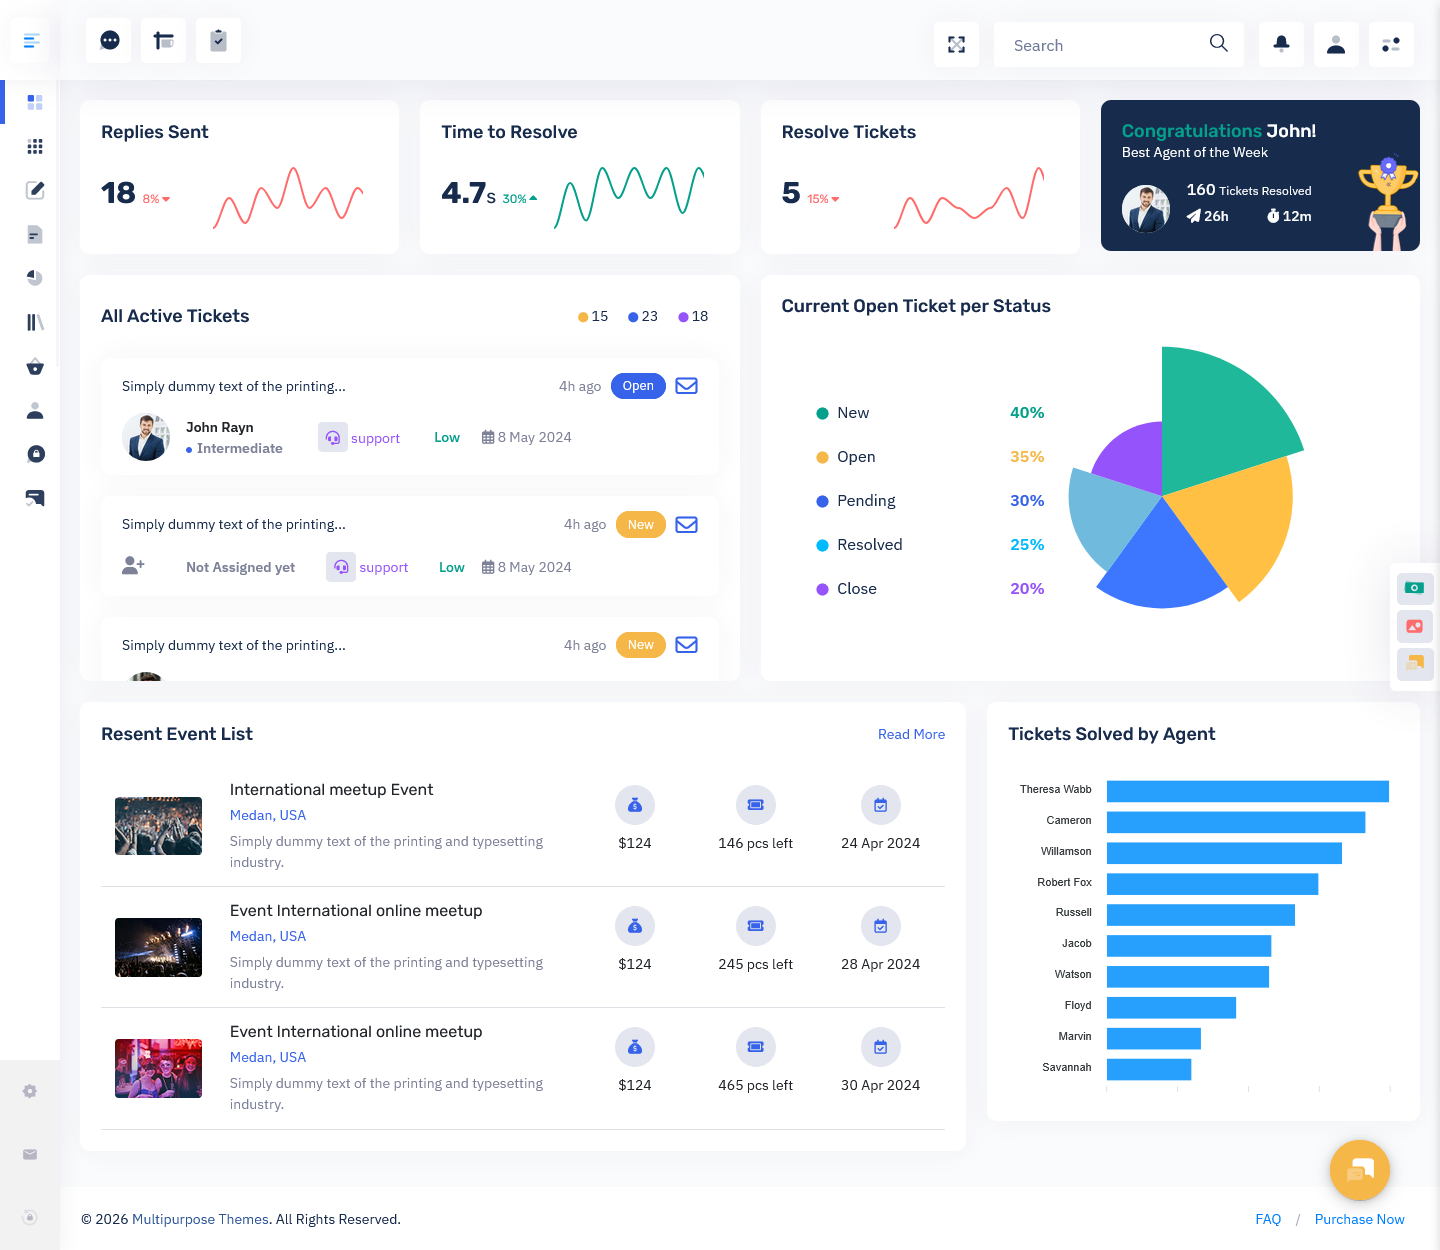Open the settings sliders panel in top bar

tap(1390, 45)
